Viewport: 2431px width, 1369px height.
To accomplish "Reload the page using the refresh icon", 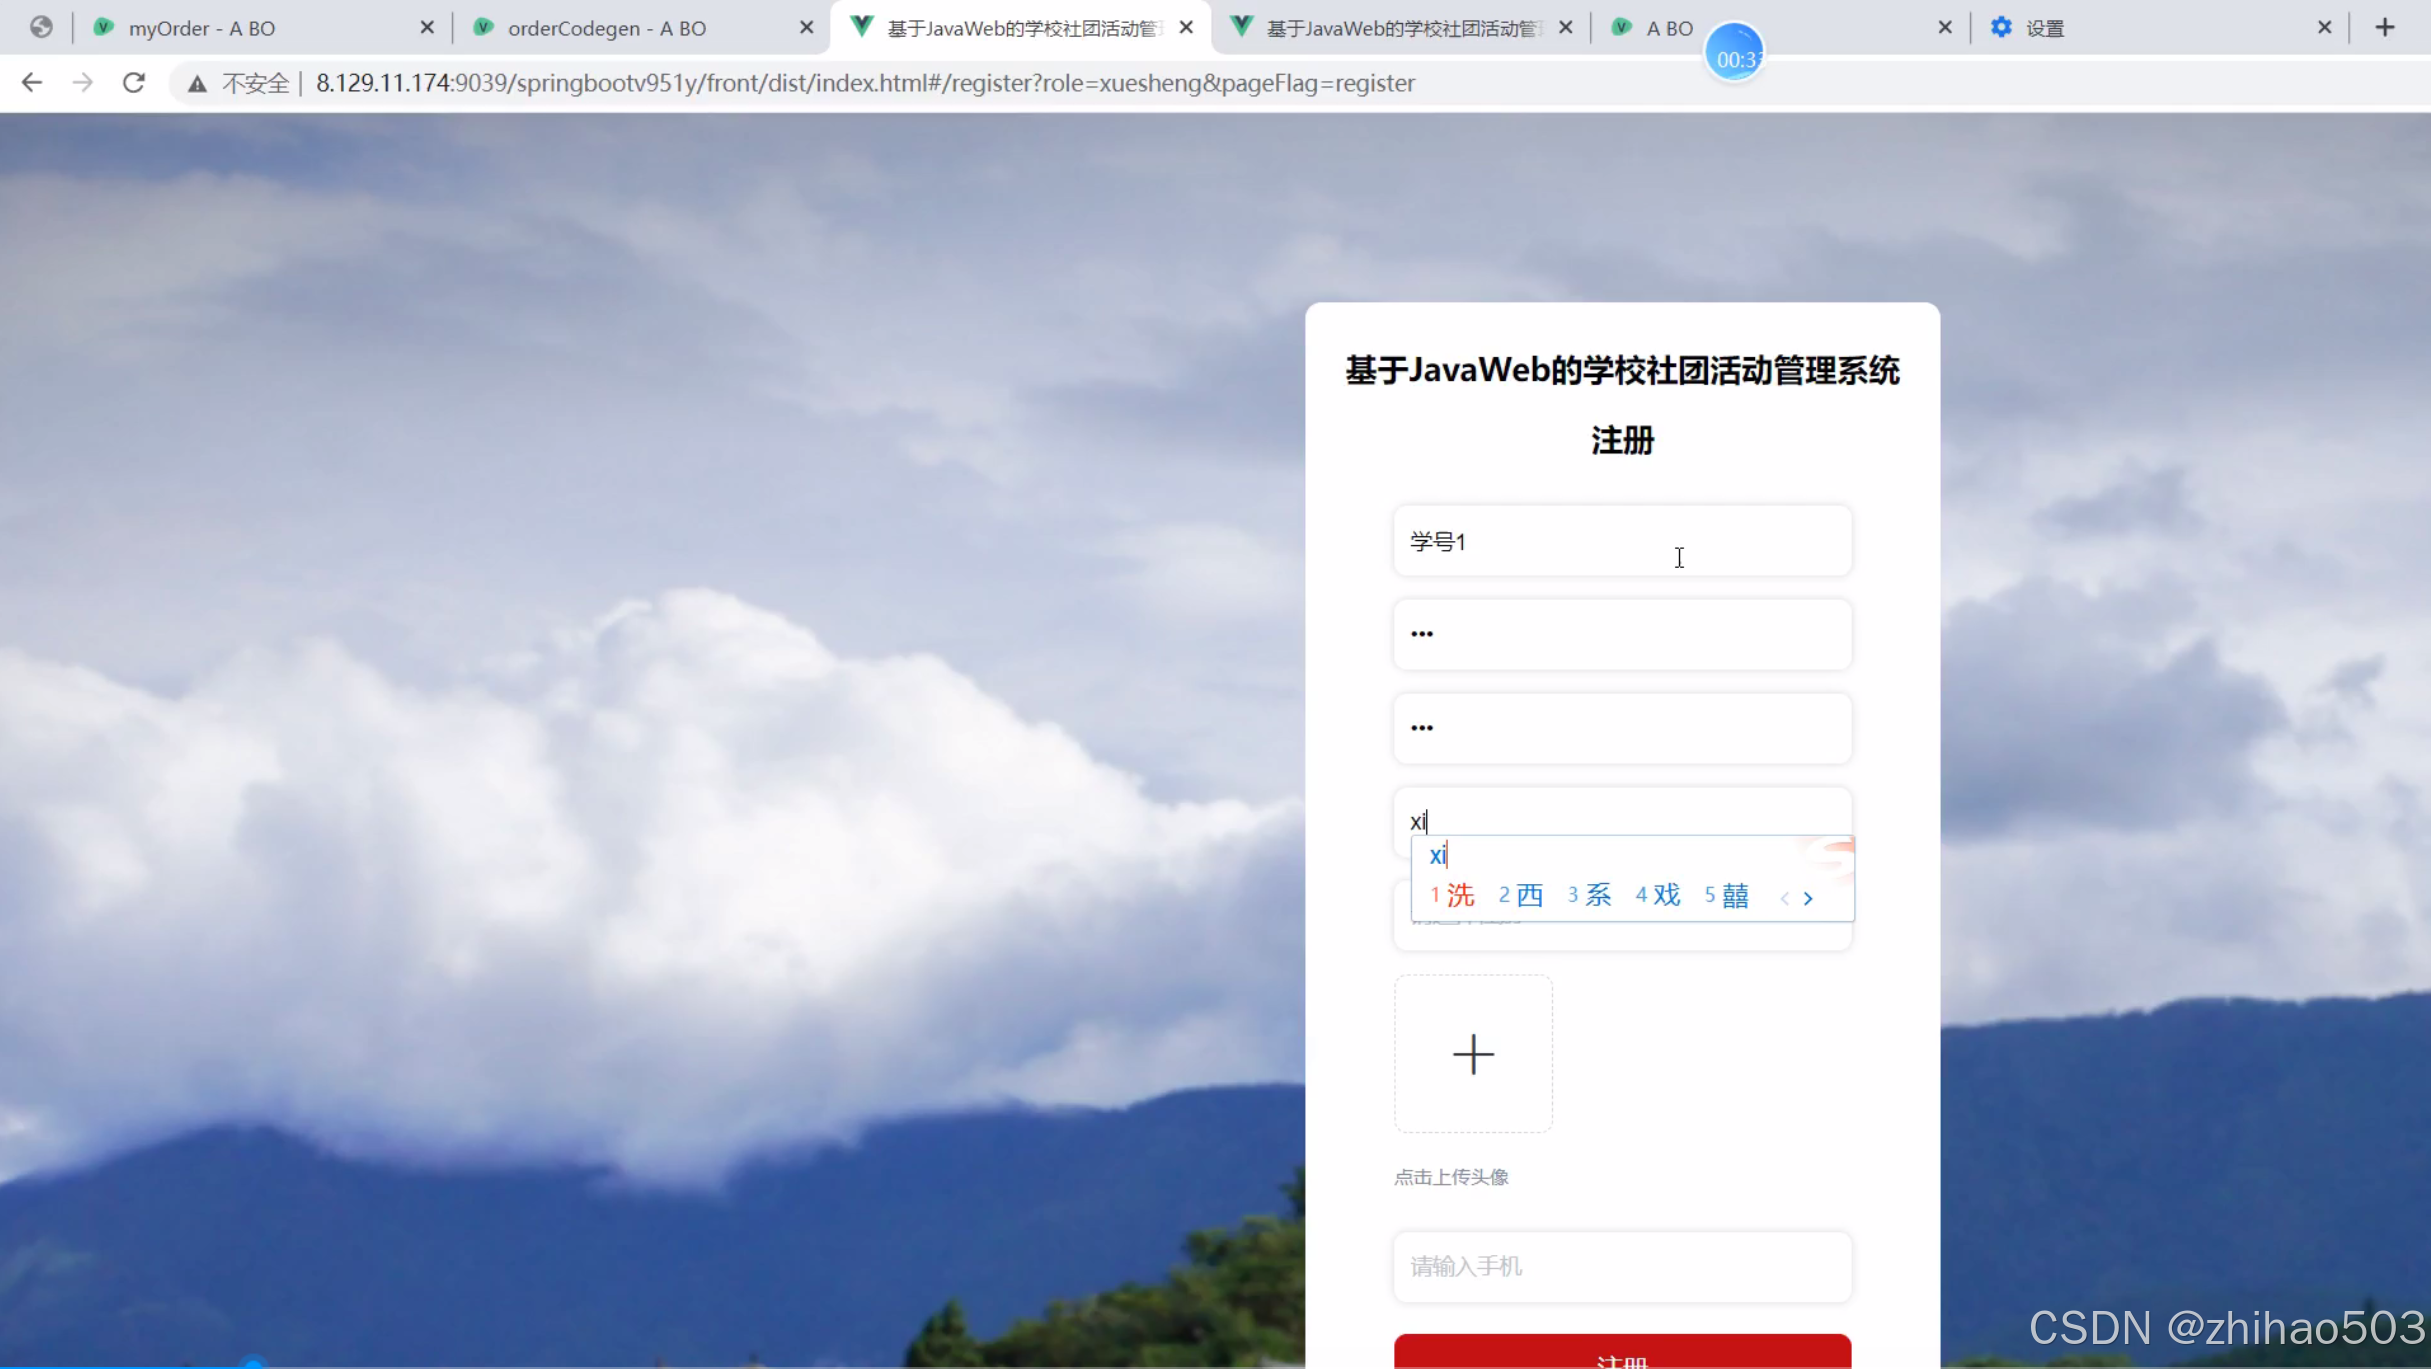I will tap(133, 83).
